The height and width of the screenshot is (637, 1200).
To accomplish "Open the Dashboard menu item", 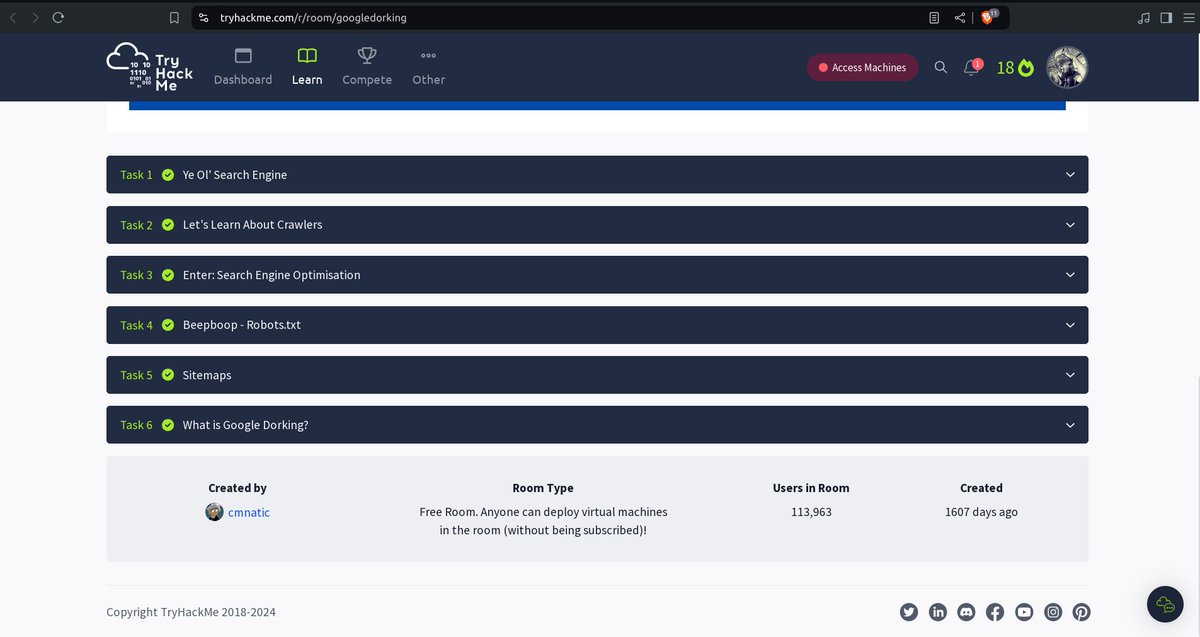I will [x=243, y=67].
